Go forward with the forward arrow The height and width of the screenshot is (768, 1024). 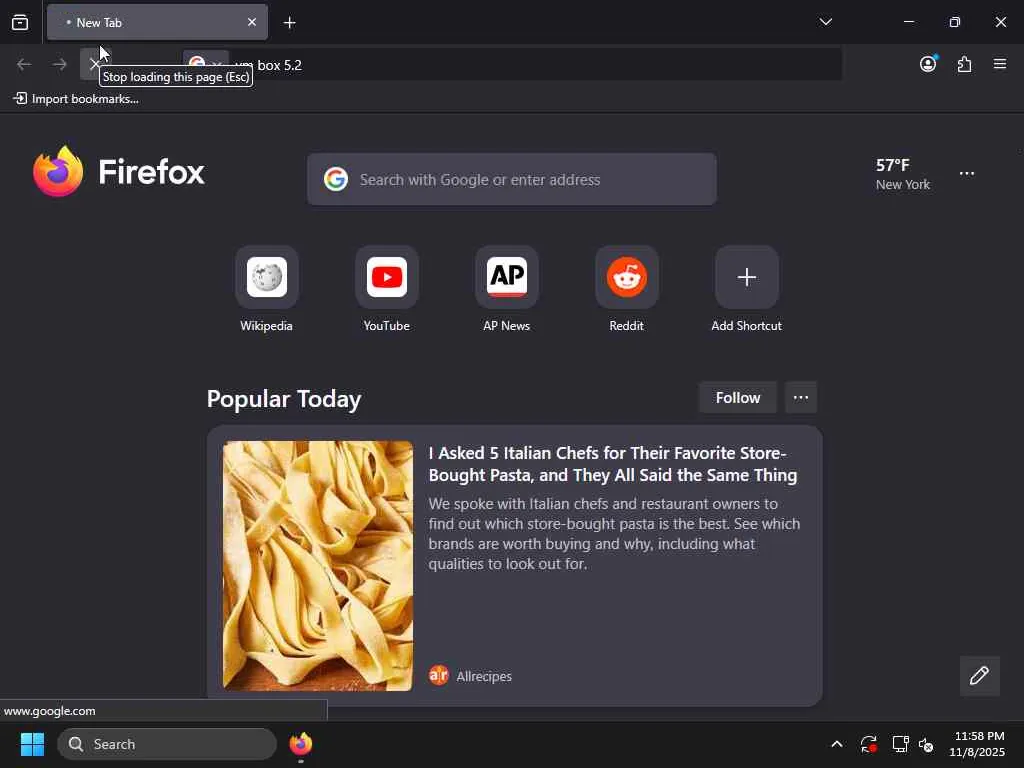pos(59,64)
